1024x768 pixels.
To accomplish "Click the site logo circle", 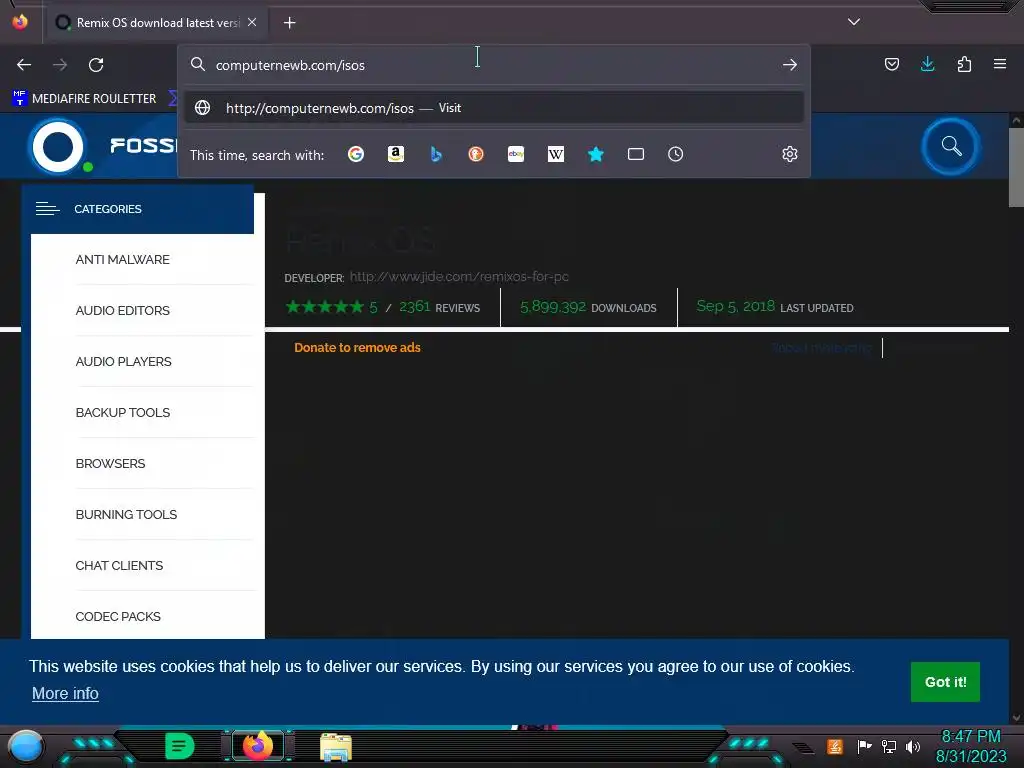I will pos(57,146).
